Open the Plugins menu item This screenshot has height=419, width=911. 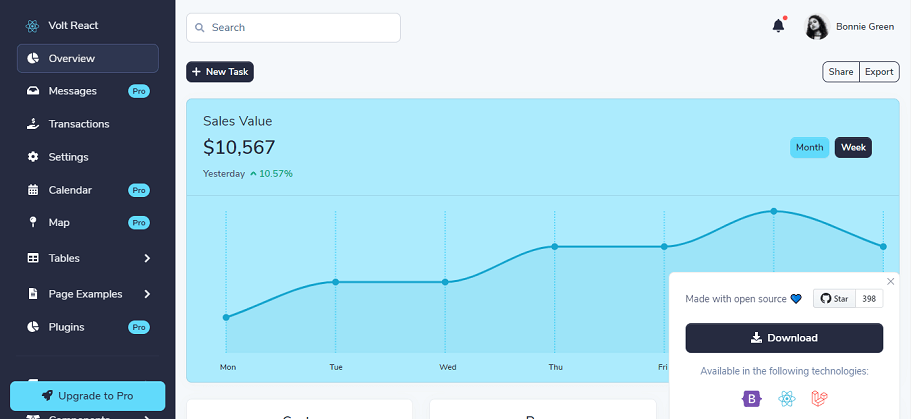point(88,327)
